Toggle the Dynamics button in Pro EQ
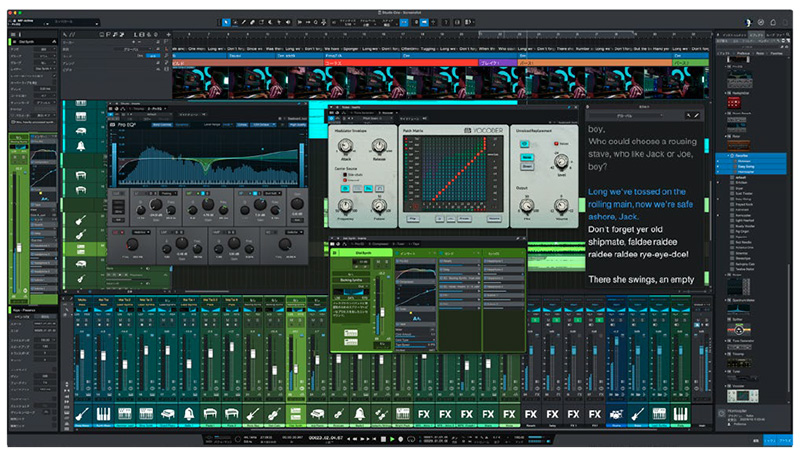Viewport: 800px width, 454px height. pos(182,124)
